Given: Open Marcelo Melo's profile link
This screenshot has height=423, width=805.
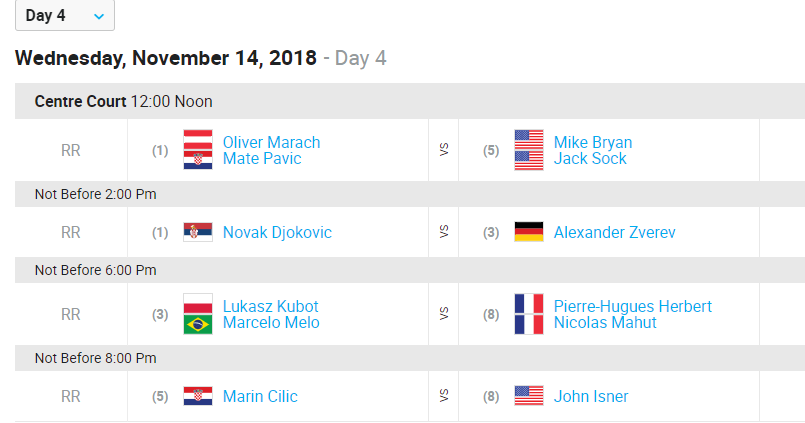Looking at the screenshot, I should click(271, 323).
